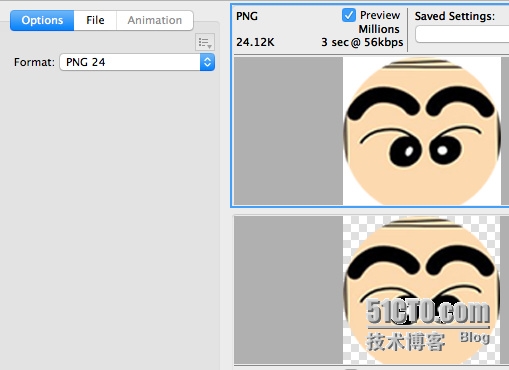Switch to the Options tab

click(x=42, y=20)
